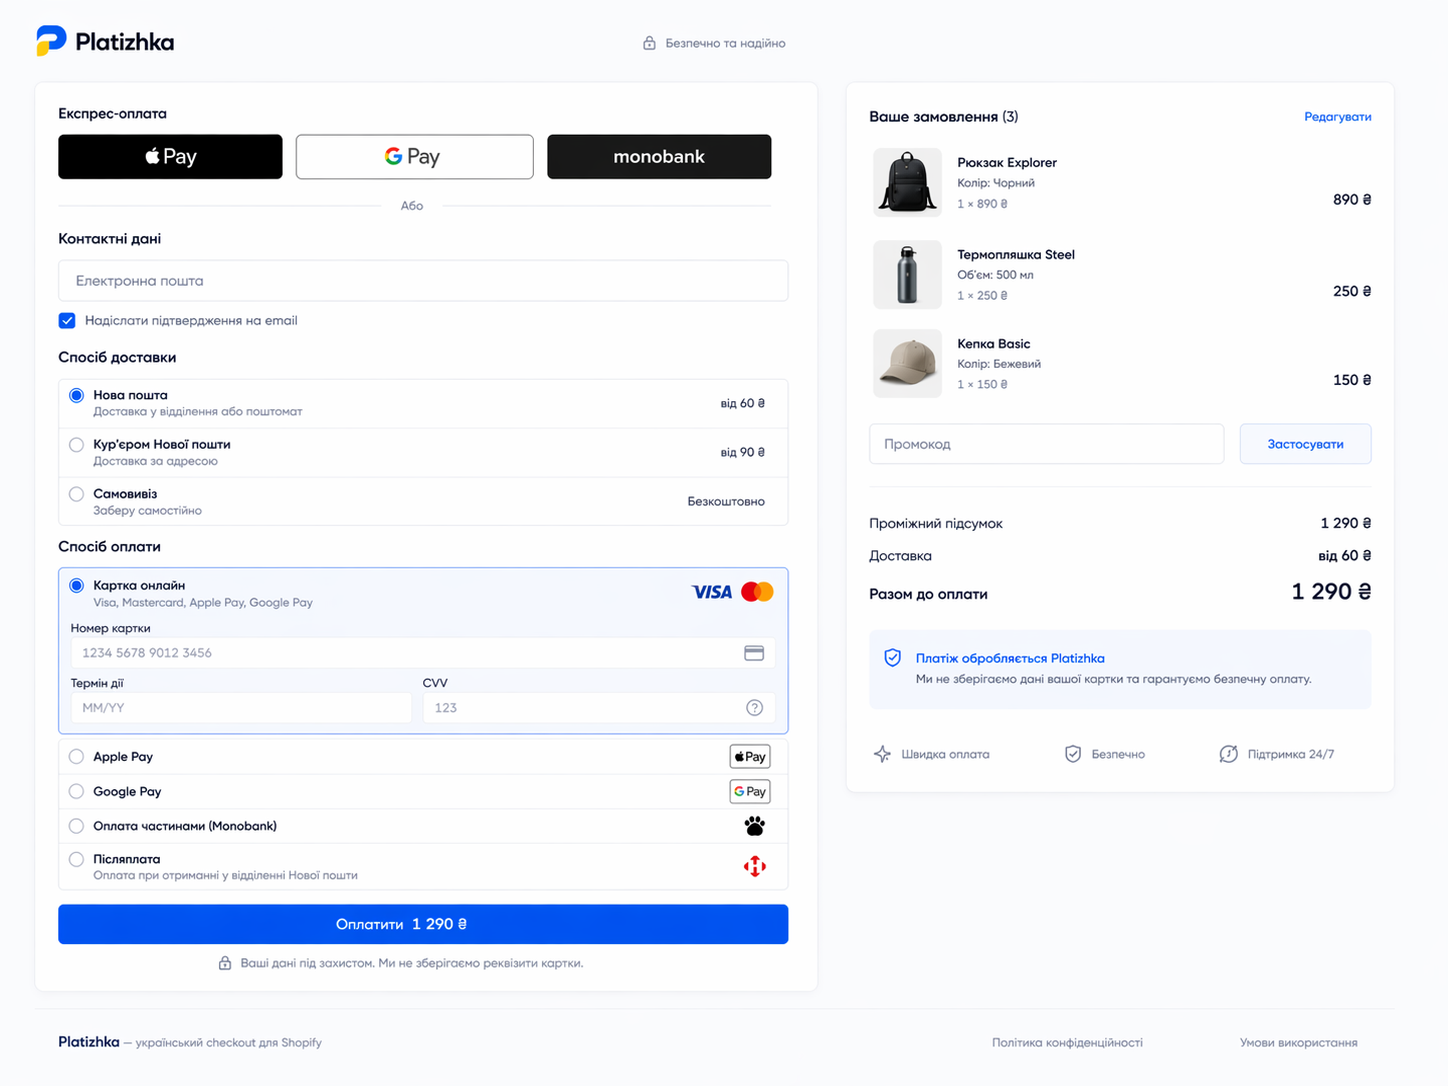Select Оплата частинами (Monobank) option
Image resolution: width=1448 pixels, height=1086 pixels.
[x=77, y=826]
